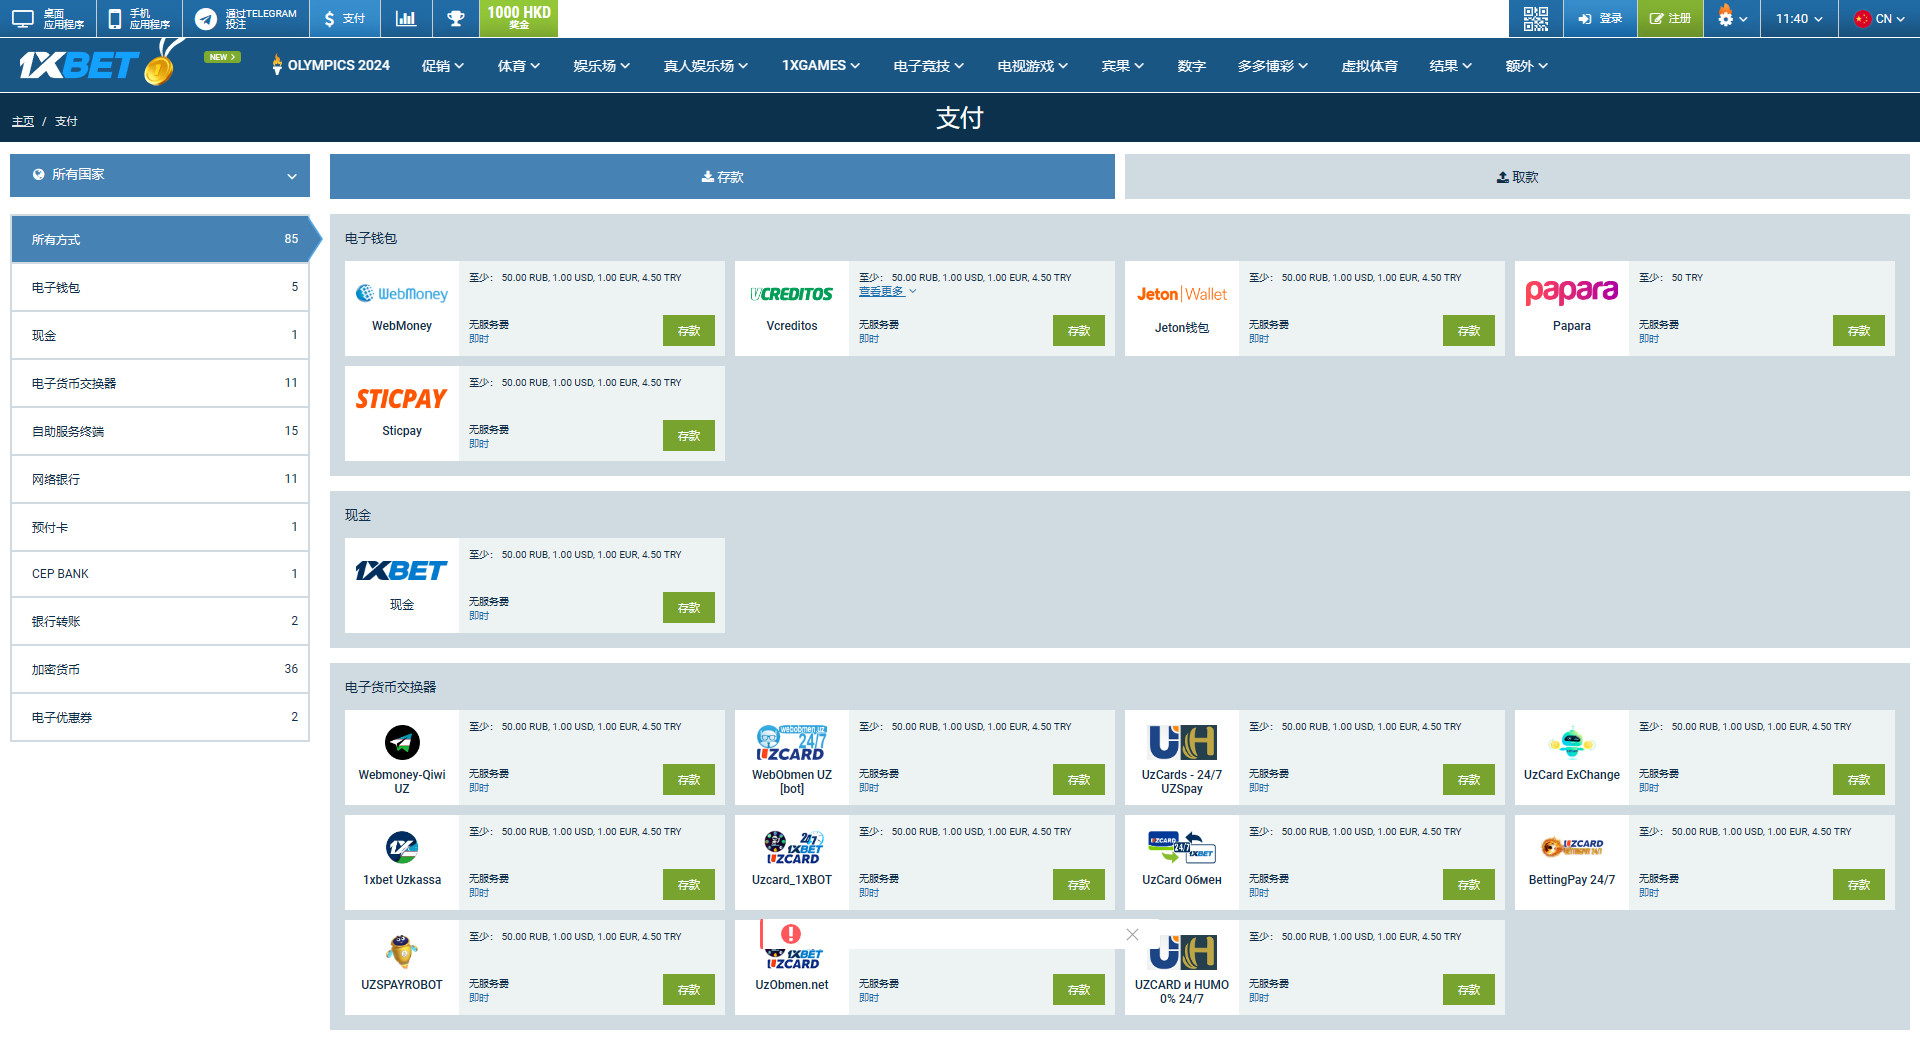Open the CN language dropdown
The height and width of the screenshot is (1040, 1920).
[1879, 18]
